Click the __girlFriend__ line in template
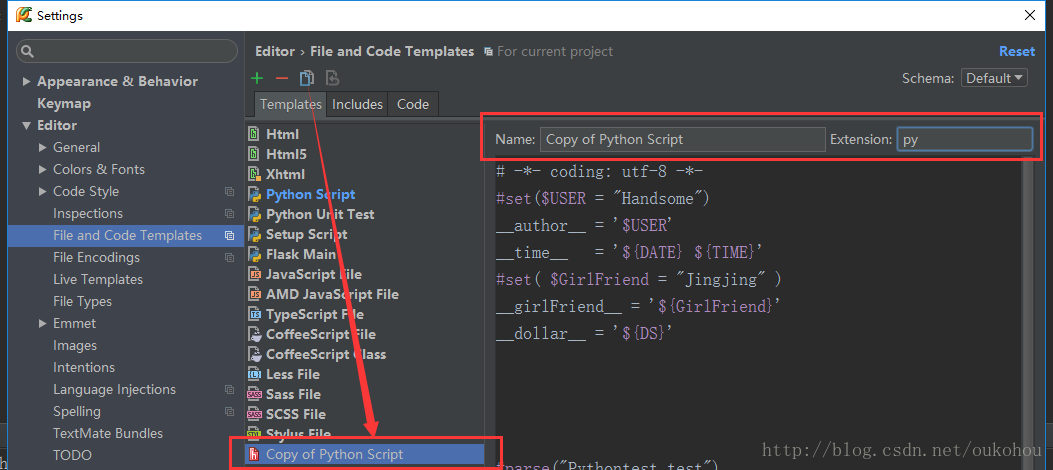Viewport: 1053px width, 470px height. (639, 306)
